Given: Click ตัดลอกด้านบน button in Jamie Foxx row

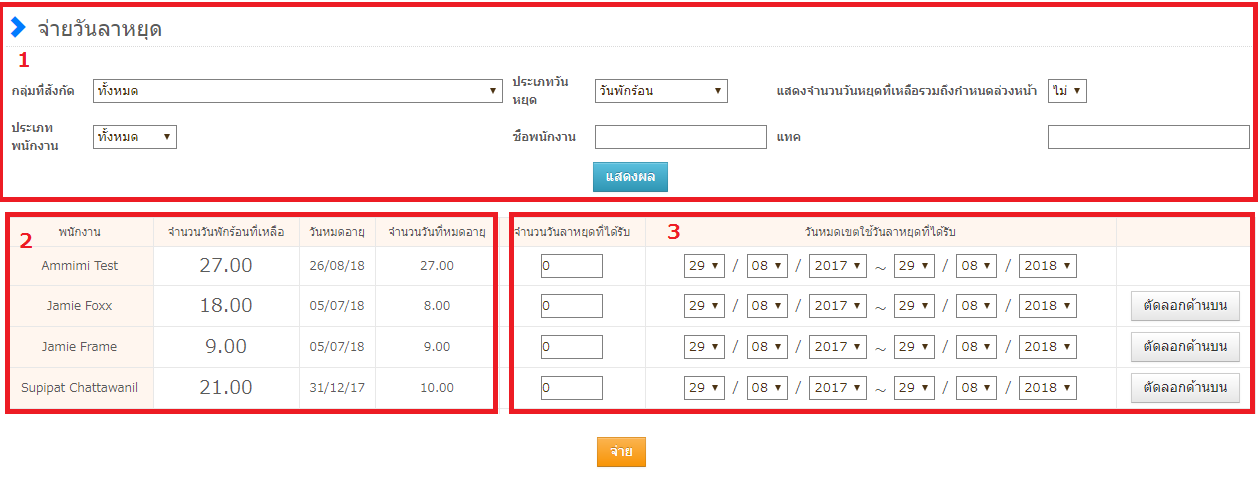Looking at the screenshot, I should point(1185,306).
